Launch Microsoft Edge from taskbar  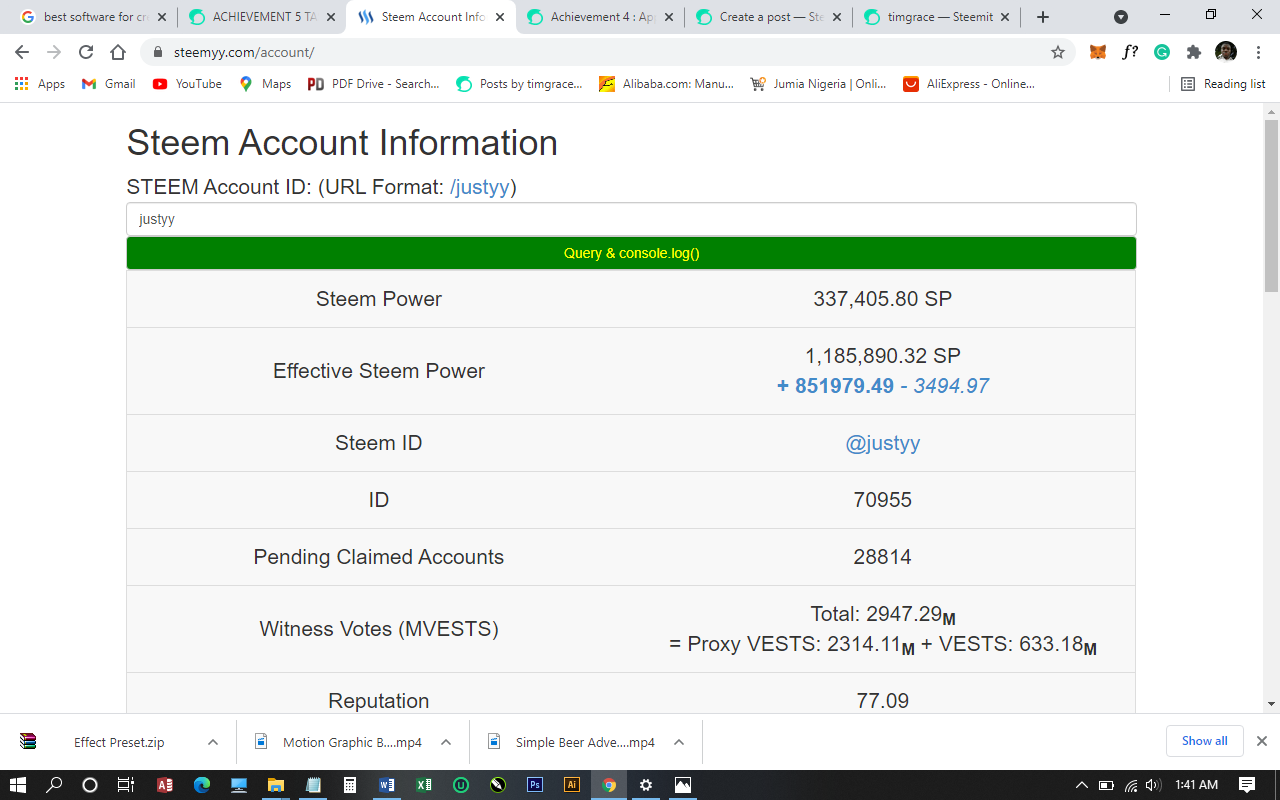202,785
